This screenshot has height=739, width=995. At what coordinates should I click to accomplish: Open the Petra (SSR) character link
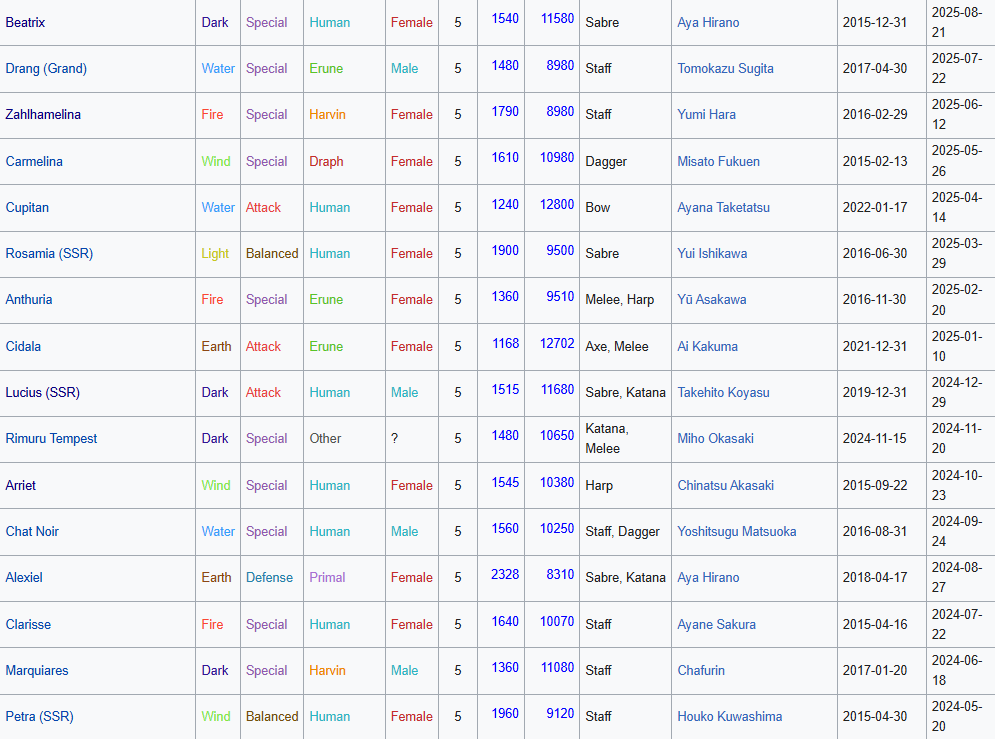tap(40, 716)
